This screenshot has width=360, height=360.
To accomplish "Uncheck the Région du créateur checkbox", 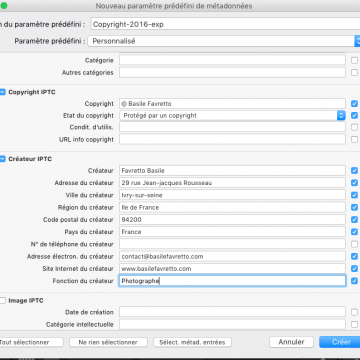I will coord(354,207).
